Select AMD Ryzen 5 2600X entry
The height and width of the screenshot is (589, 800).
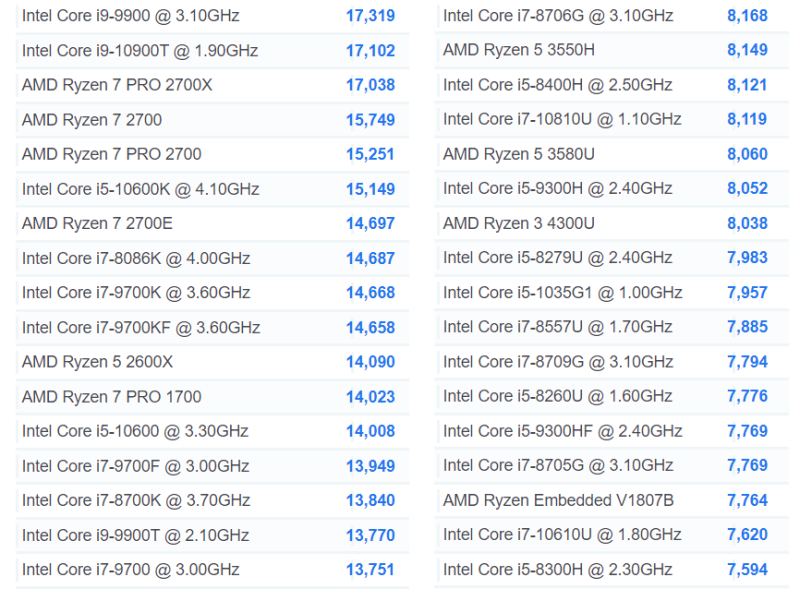tap(97, 362)
